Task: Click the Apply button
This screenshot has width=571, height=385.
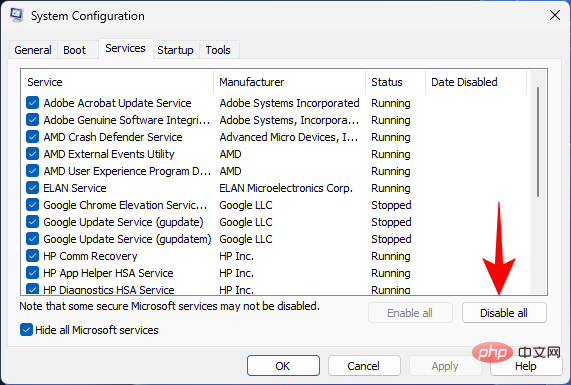Action: (x=445, y=366)
